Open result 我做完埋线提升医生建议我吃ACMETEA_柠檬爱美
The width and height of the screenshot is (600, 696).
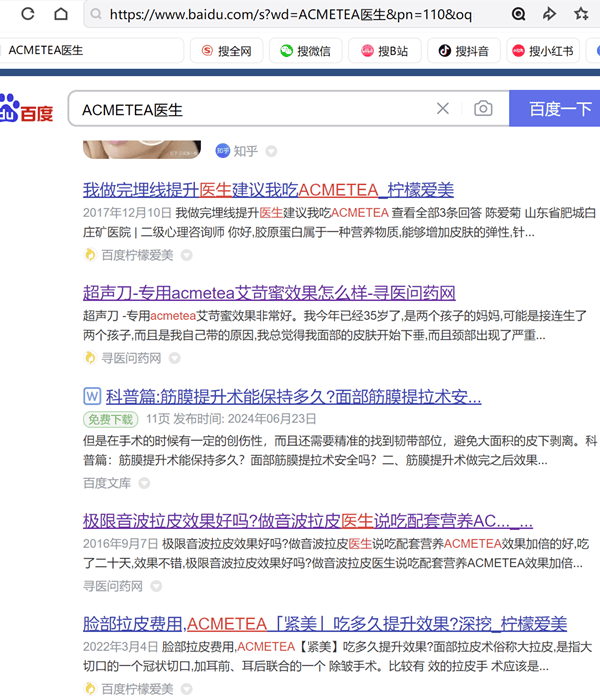pos(268,190)
